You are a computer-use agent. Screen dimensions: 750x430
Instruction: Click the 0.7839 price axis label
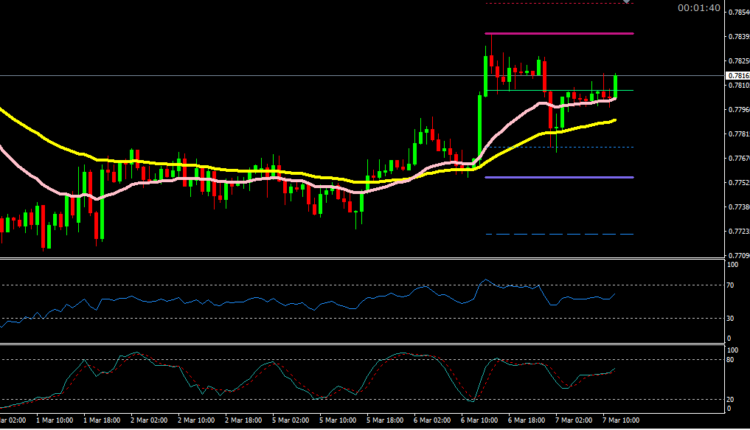coord(738,37)
